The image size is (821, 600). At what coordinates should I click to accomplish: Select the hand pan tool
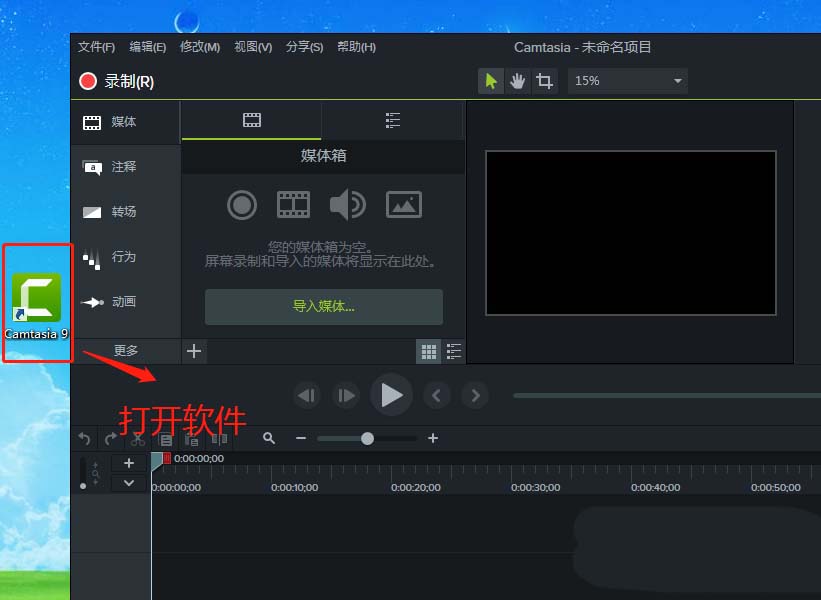click(517, 81)
